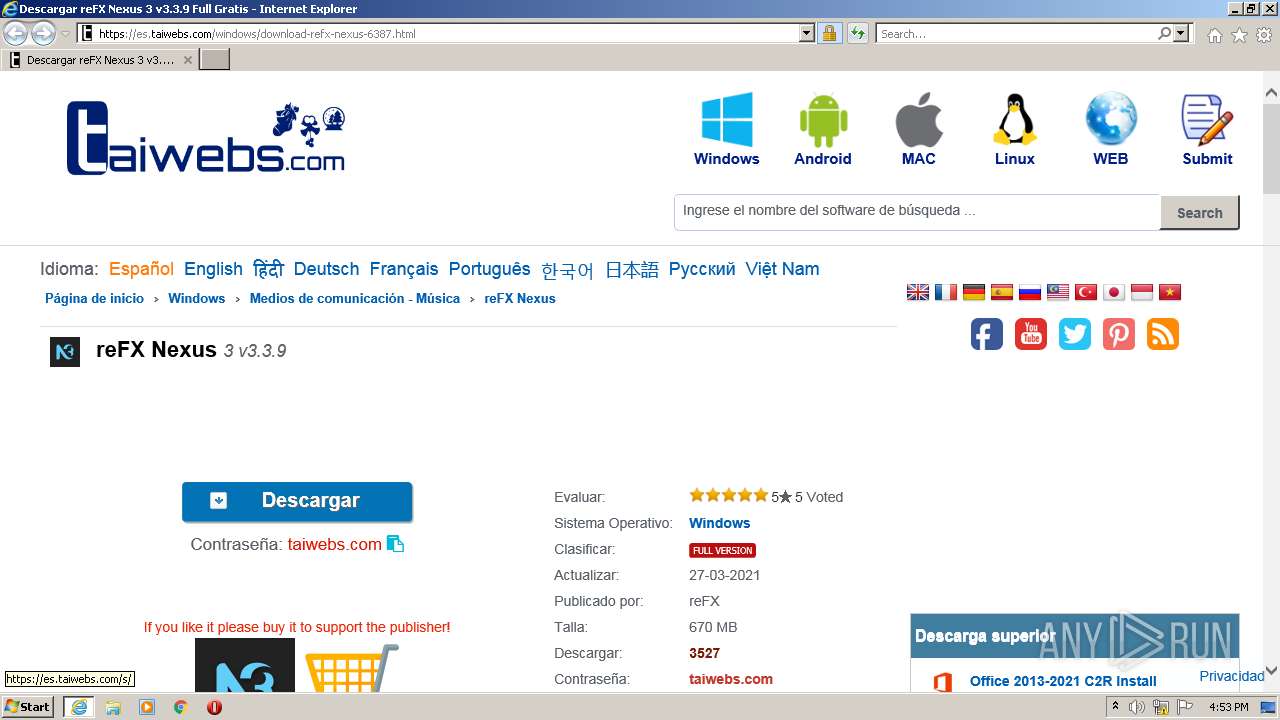Open the Android software category icon
The width and height of the screenshot is (1280, 720).
(x=823, y=120)
